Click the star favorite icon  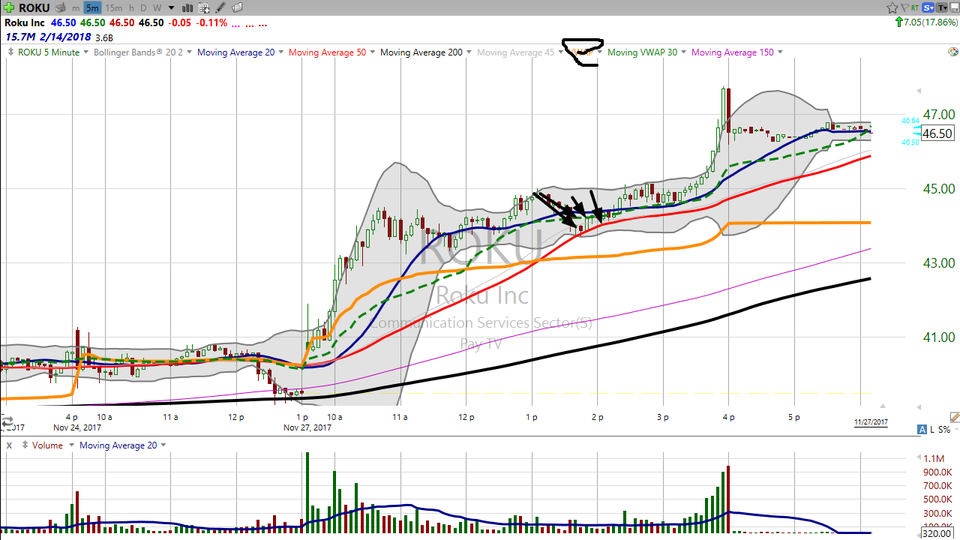click(892, 8)
